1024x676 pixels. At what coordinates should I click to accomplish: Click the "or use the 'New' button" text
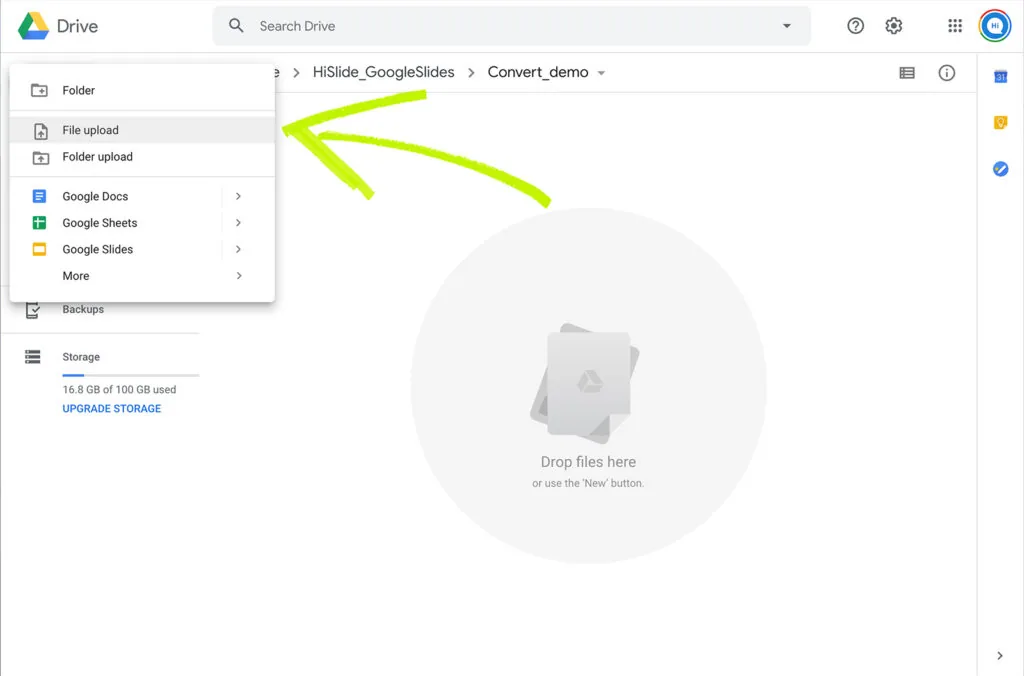point(588,483)
